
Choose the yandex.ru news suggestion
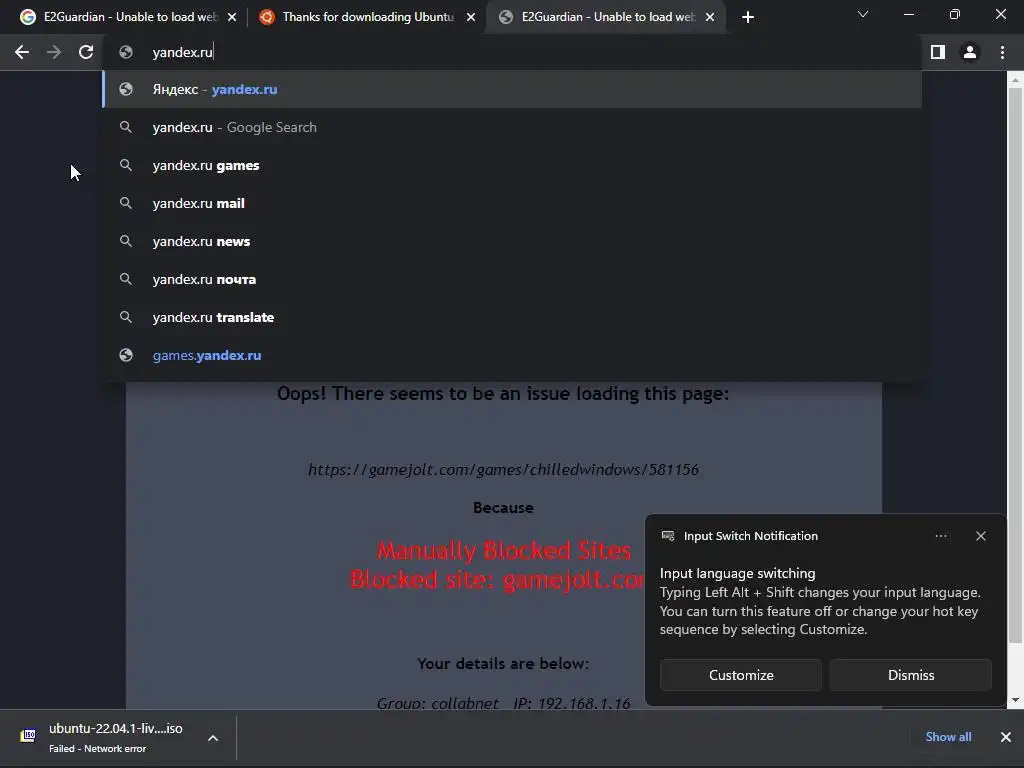click(513, 241)
